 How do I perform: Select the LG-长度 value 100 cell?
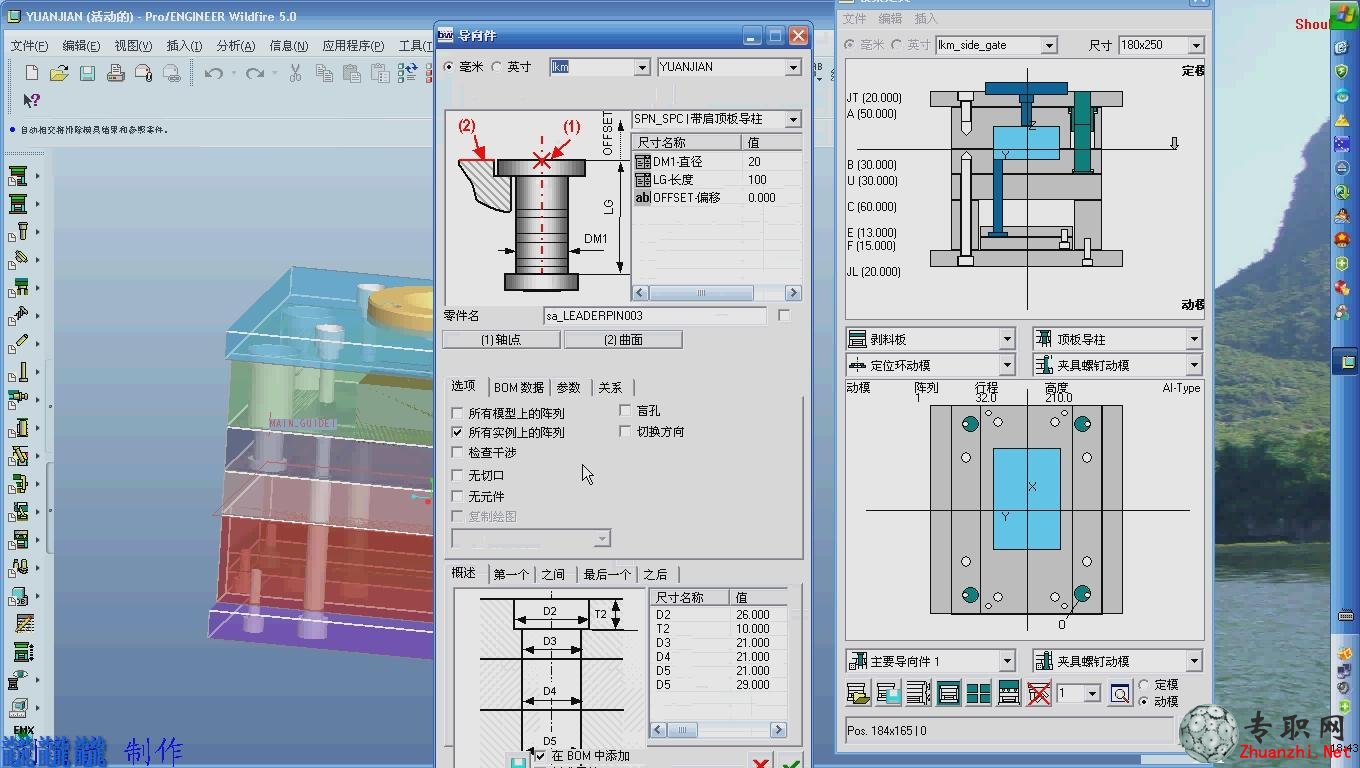(x=772, y=180)
